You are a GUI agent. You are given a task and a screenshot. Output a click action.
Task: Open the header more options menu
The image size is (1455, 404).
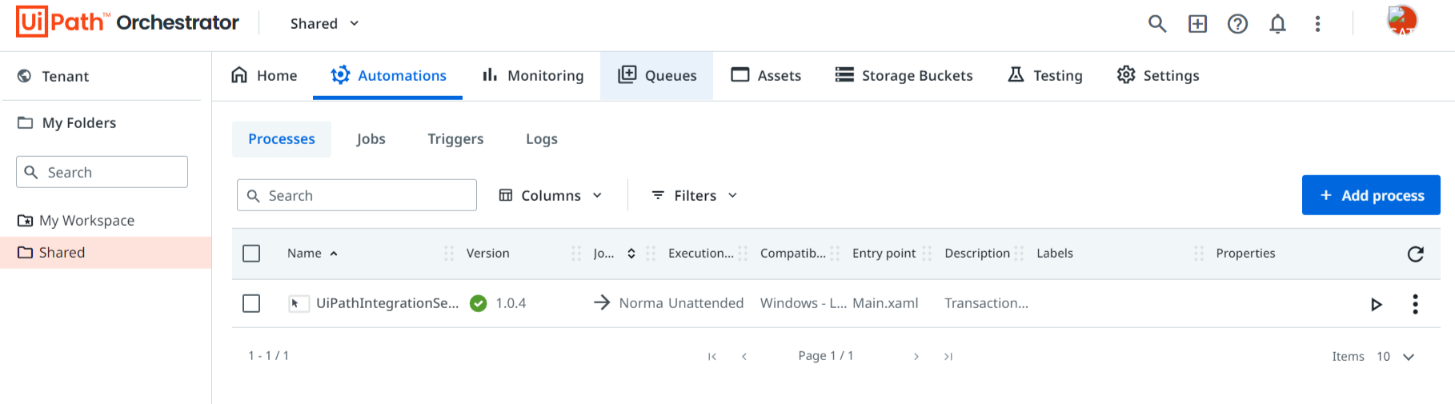[x=1317, y=24]
